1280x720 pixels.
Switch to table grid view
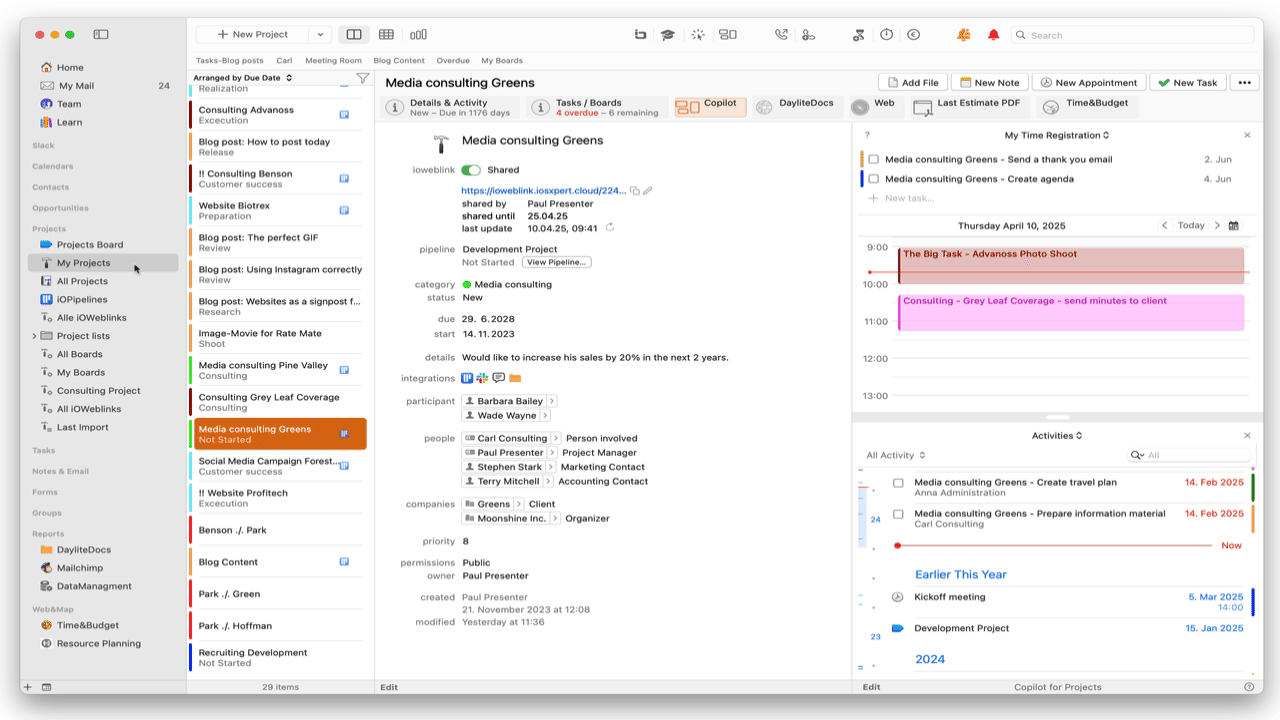click(386, 34)
